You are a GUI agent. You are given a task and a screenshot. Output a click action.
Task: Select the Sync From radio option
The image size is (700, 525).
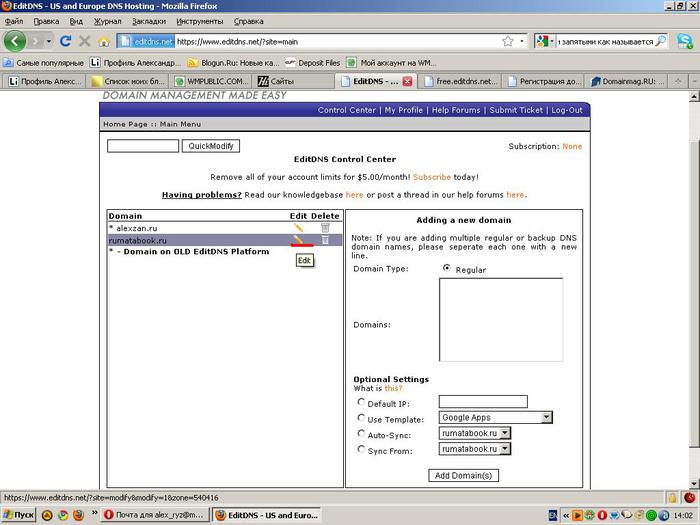(361, 449)
